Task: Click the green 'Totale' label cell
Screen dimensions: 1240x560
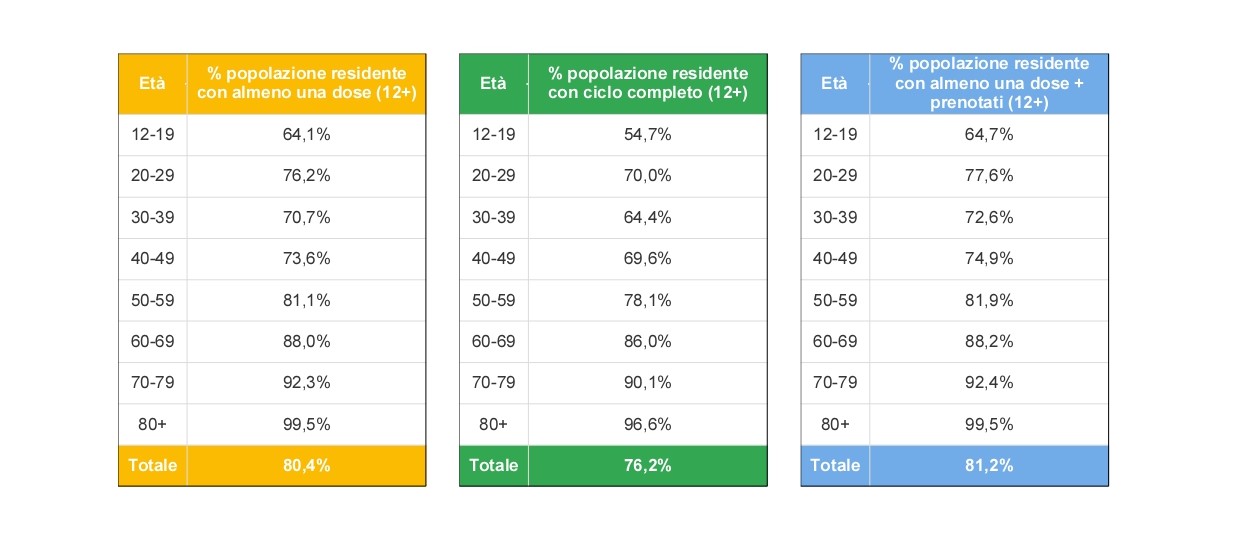Action: tap(493, 466)
